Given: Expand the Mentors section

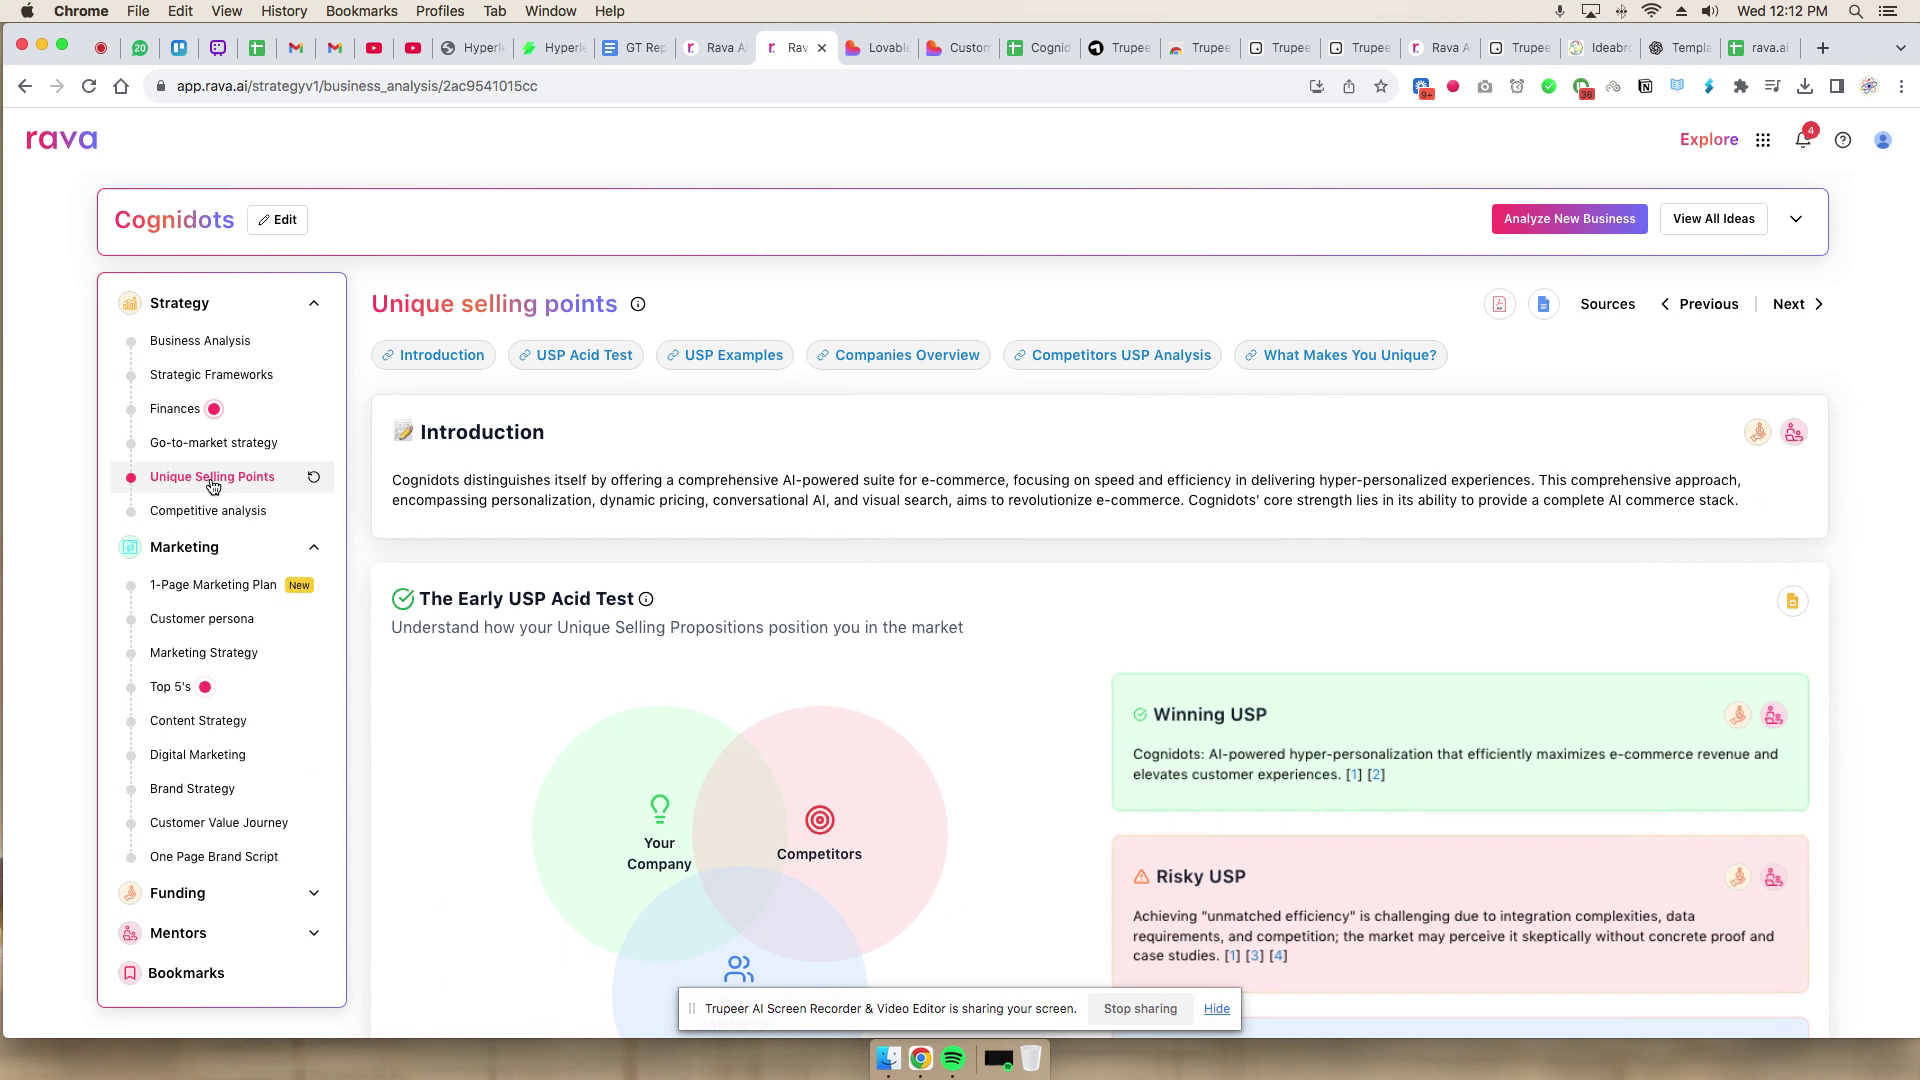Looking at the screenshot, I should [314, 932].
